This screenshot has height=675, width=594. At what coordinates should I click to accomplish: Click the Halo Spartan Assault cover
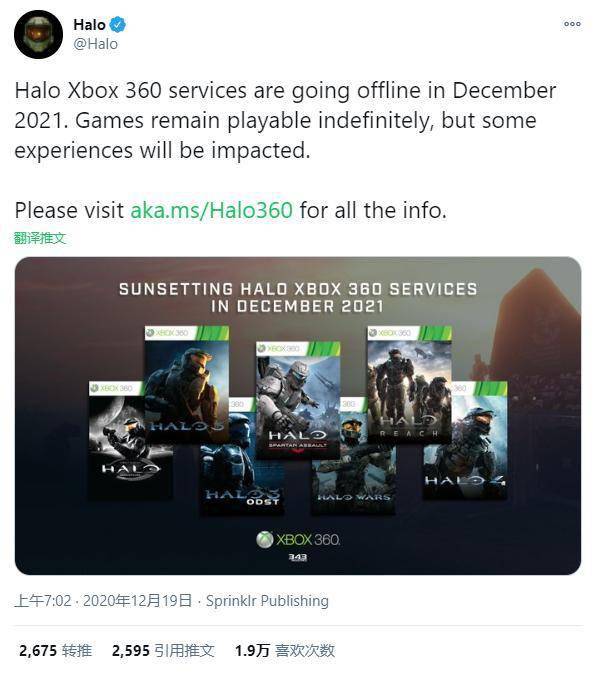click(298, 400)
